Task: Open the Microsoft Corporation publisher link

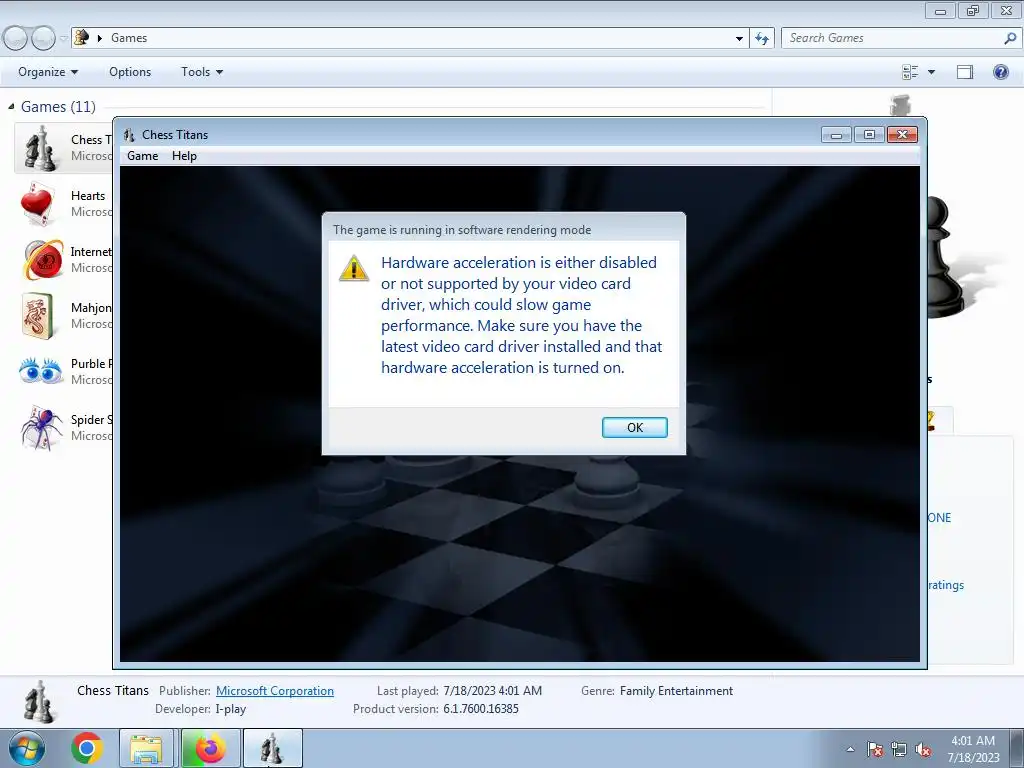Action: pyautogui.click(x=275, y=691)
